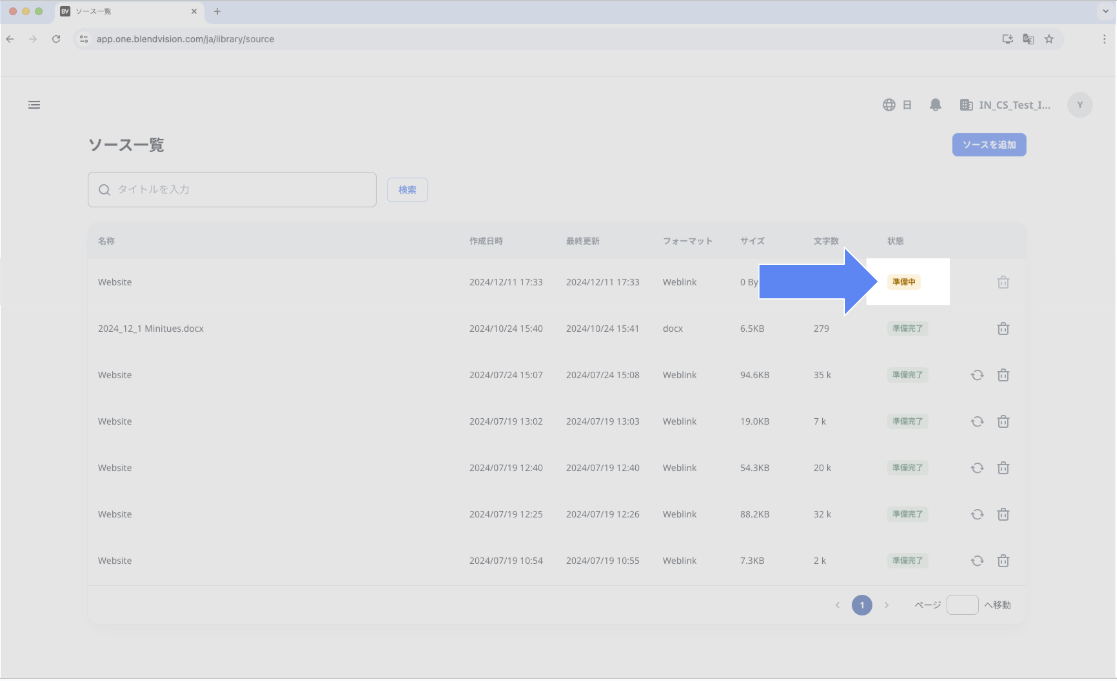Click 準備完了 badge of the docx row

pos(907,328)
